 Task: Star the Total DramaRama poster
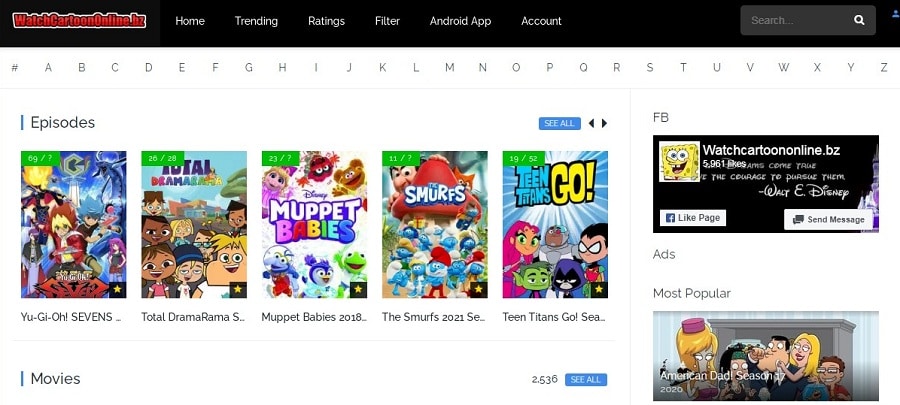238,290
